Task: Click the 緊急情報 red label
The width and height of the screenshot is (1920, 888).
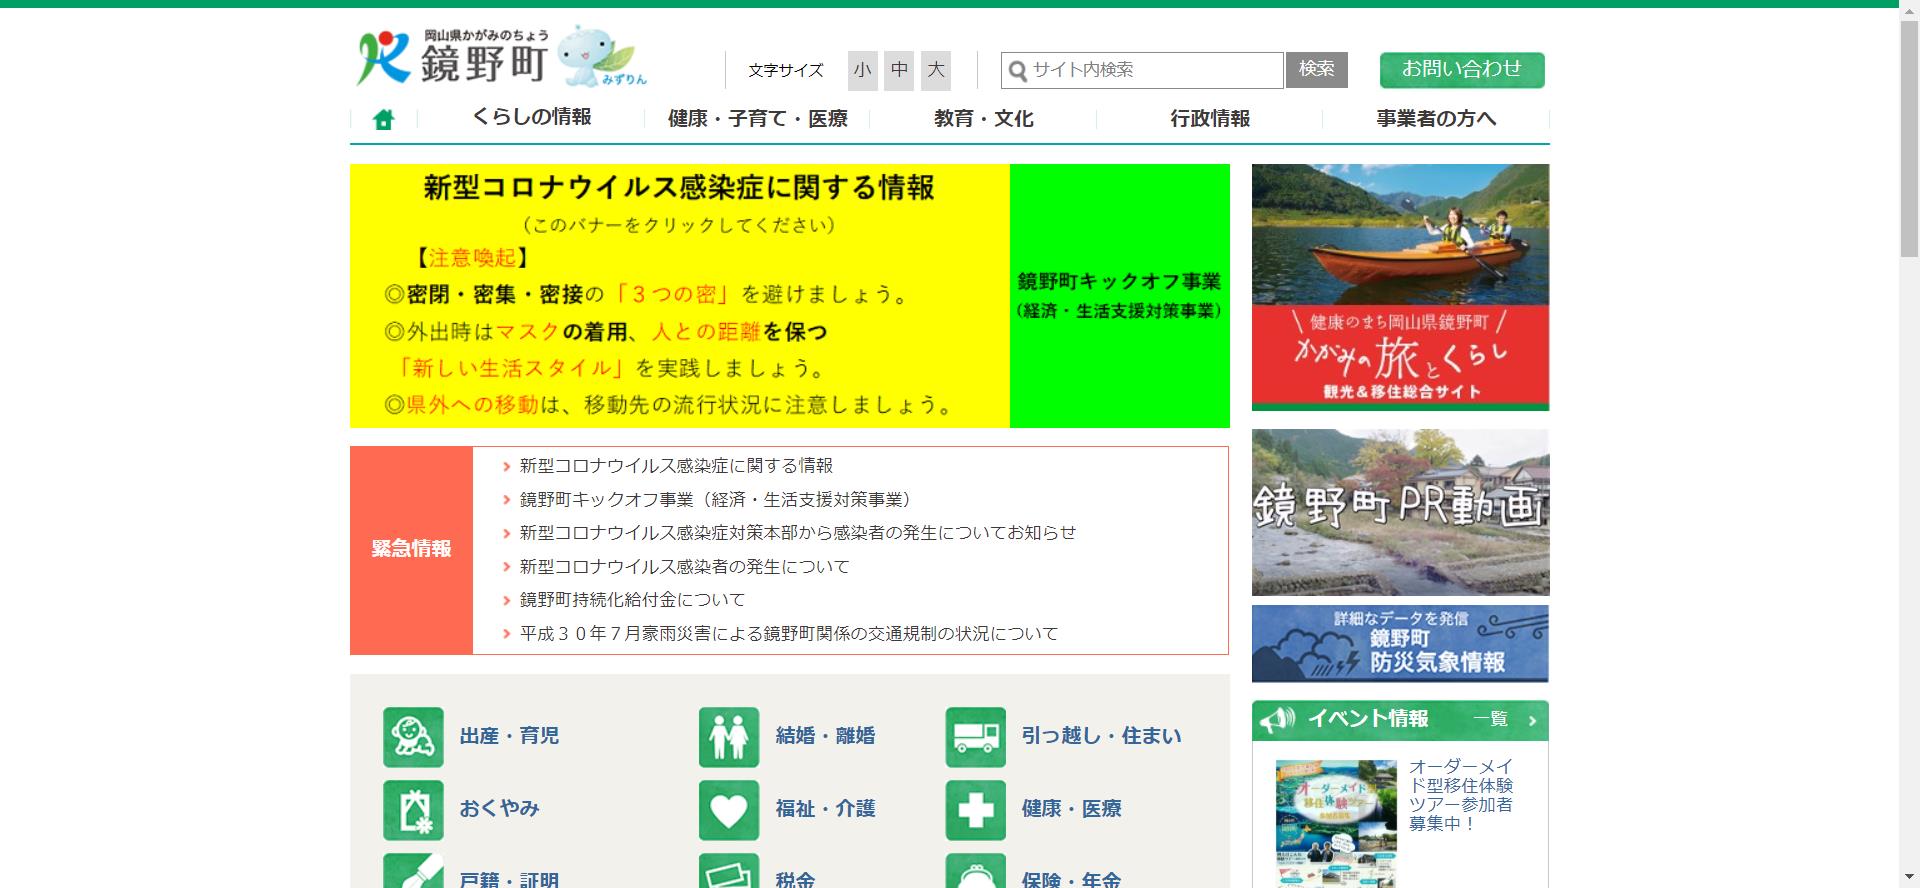Action: click(x=411, y=550)
